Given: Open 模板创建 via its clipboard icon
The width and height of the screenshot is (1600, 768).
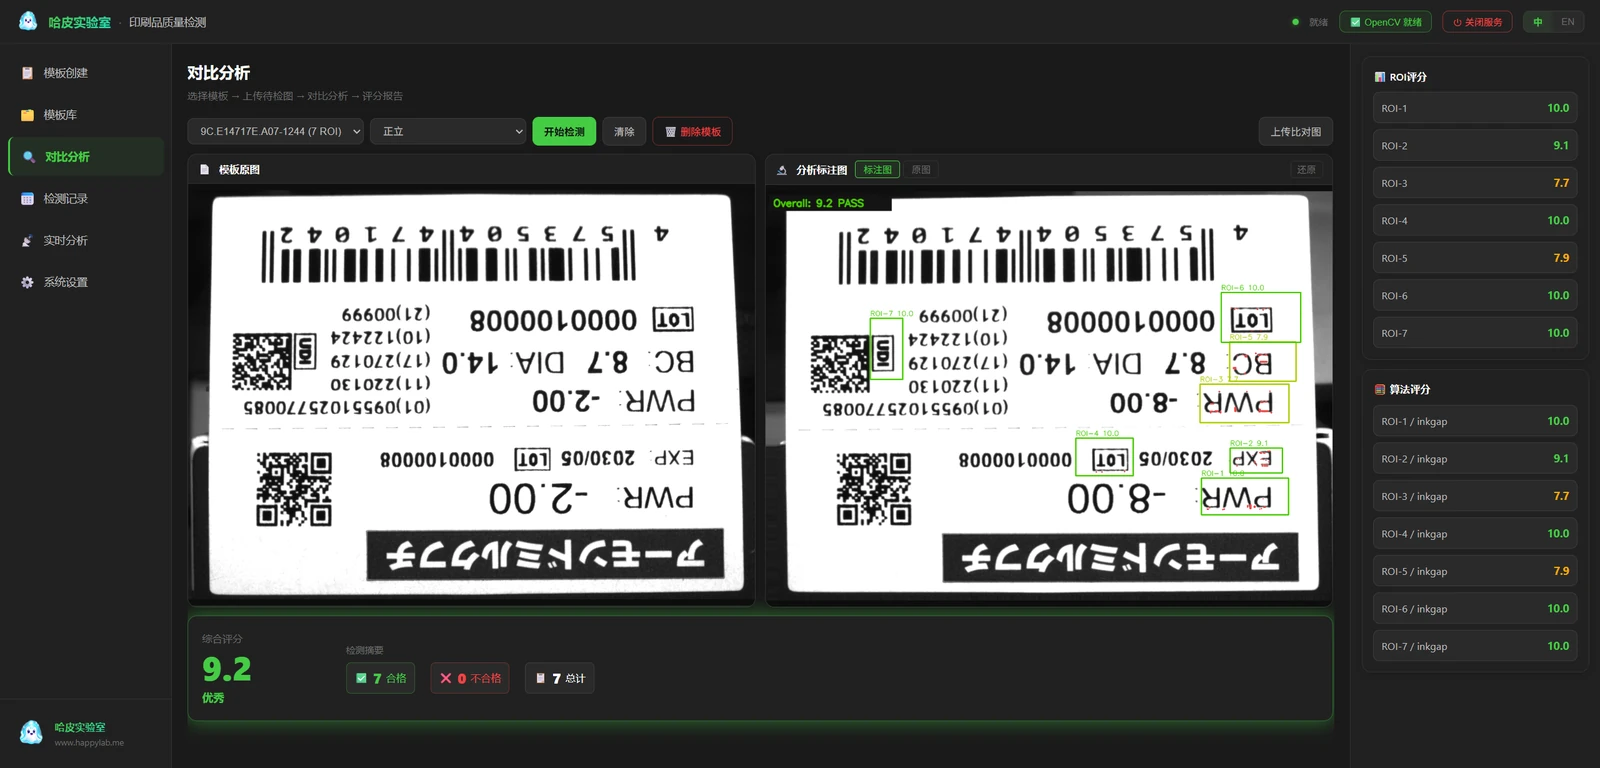Looking at the screenshot, I should coord(27,73).
